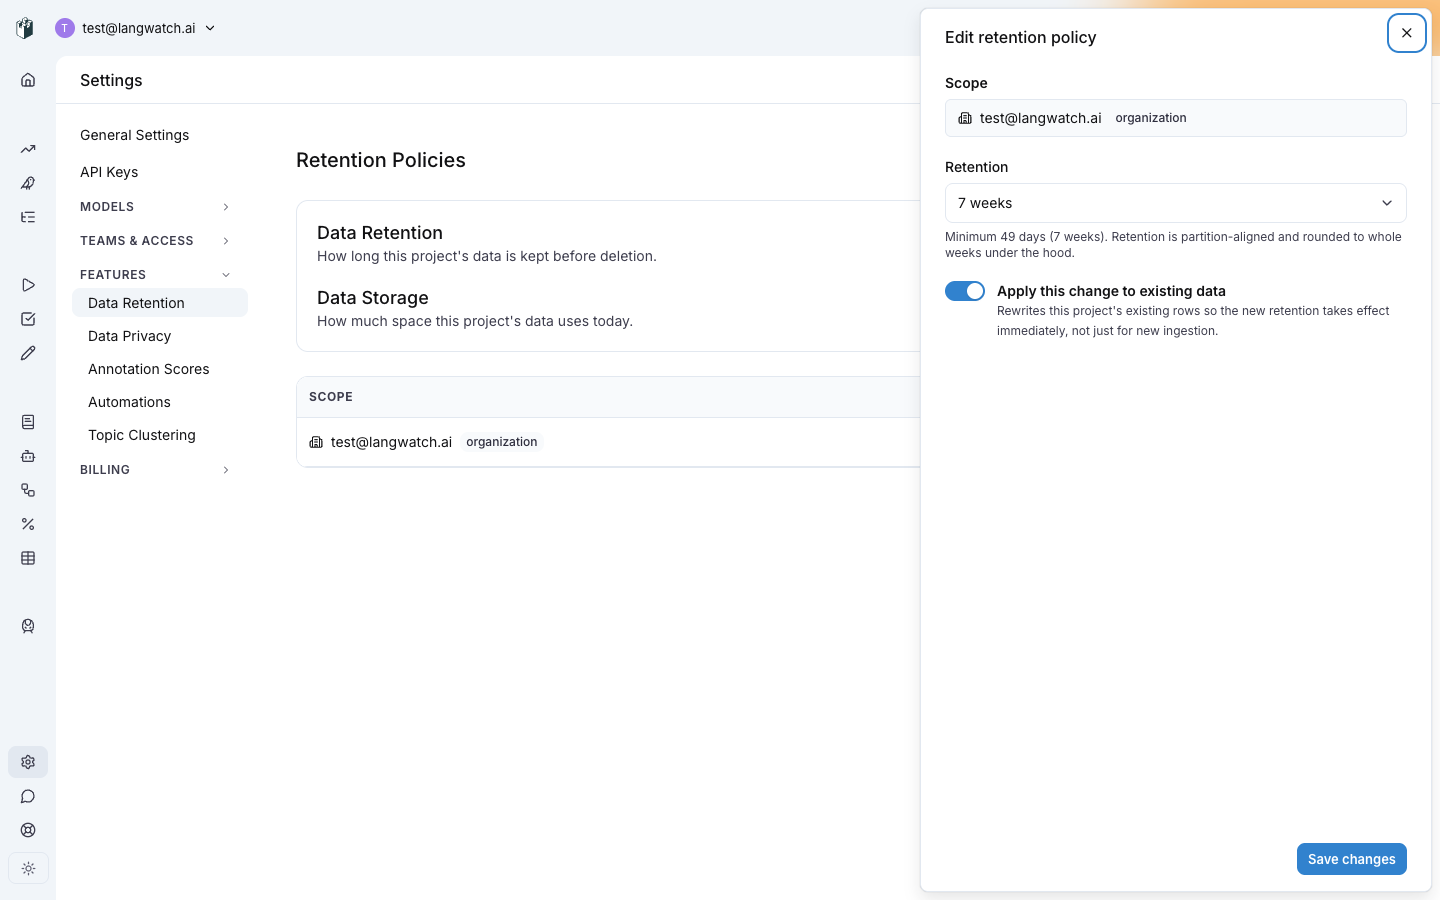Viewport: 1440px width, 900px height.
Task: Open API Keys settings
Action: click(x=109, y=172)
